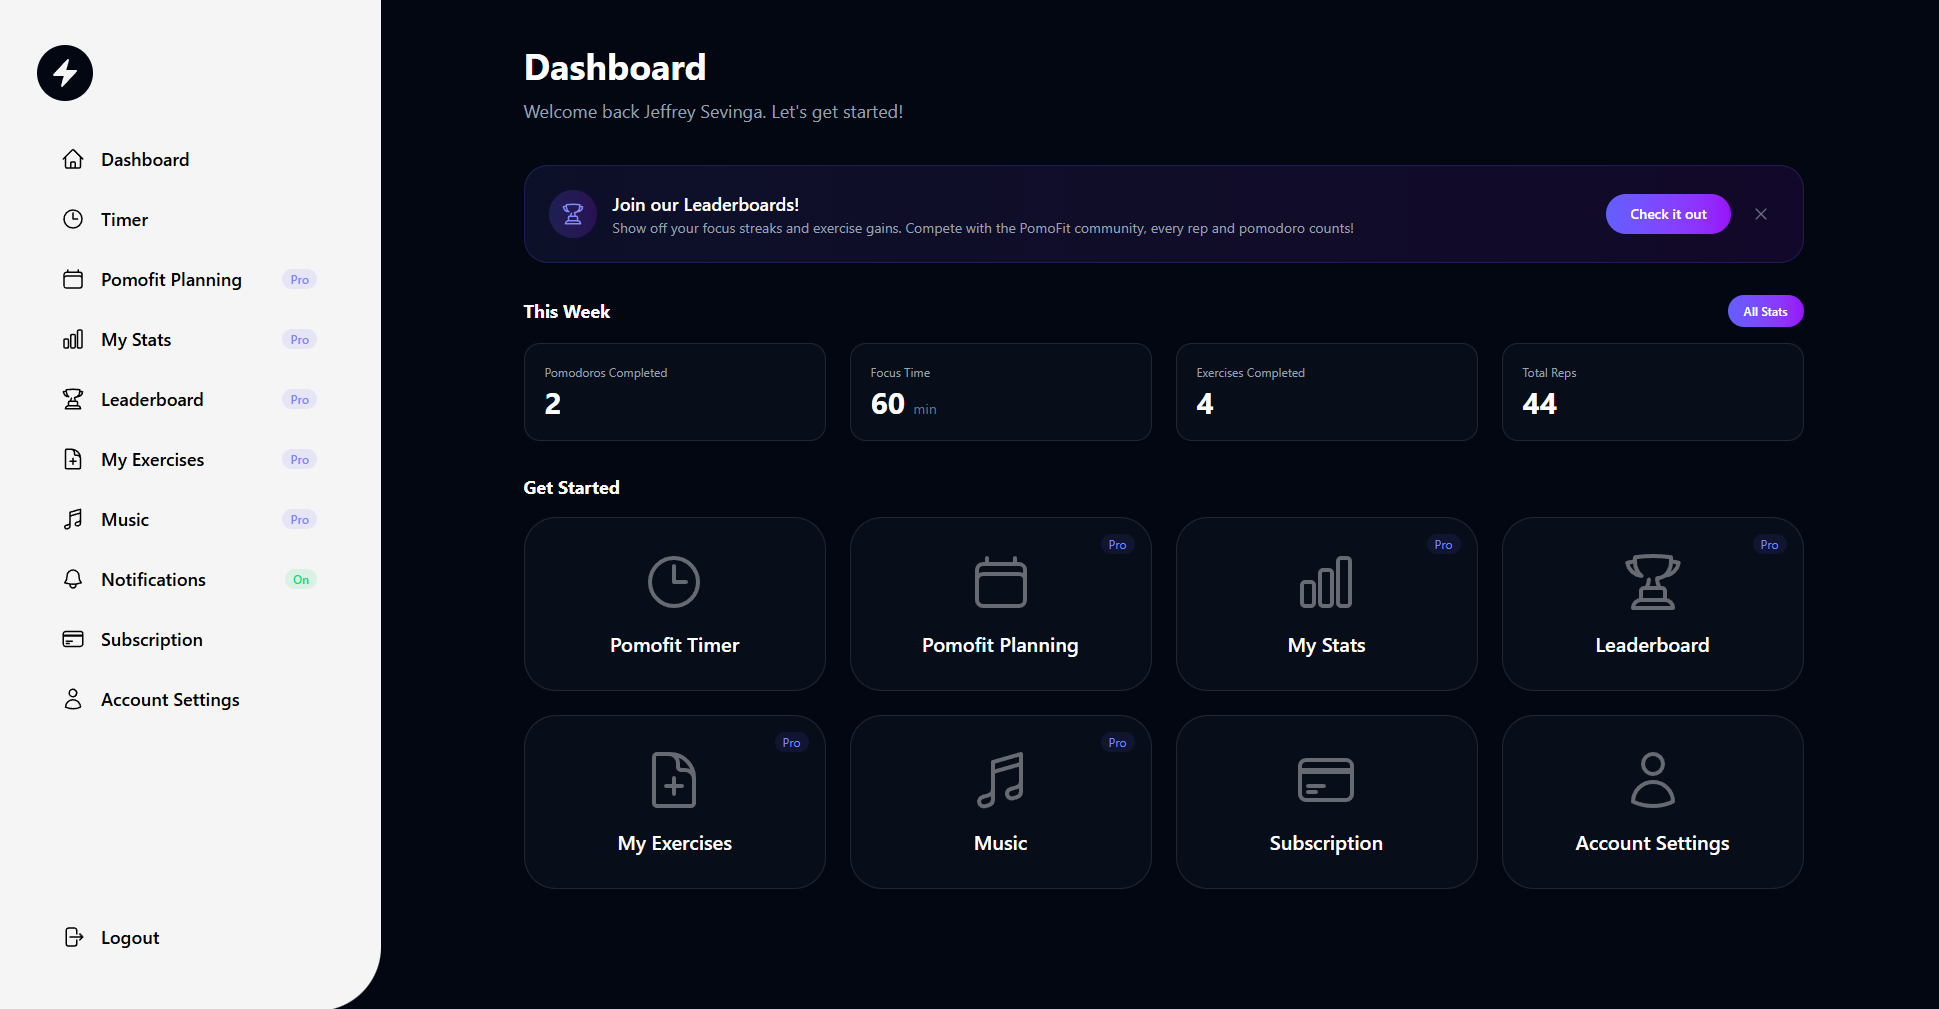Image resolution: width=1939 pixels, height=1009 pixels.
Task: Open the Subscription card title
Action: tap(1326, 843)
